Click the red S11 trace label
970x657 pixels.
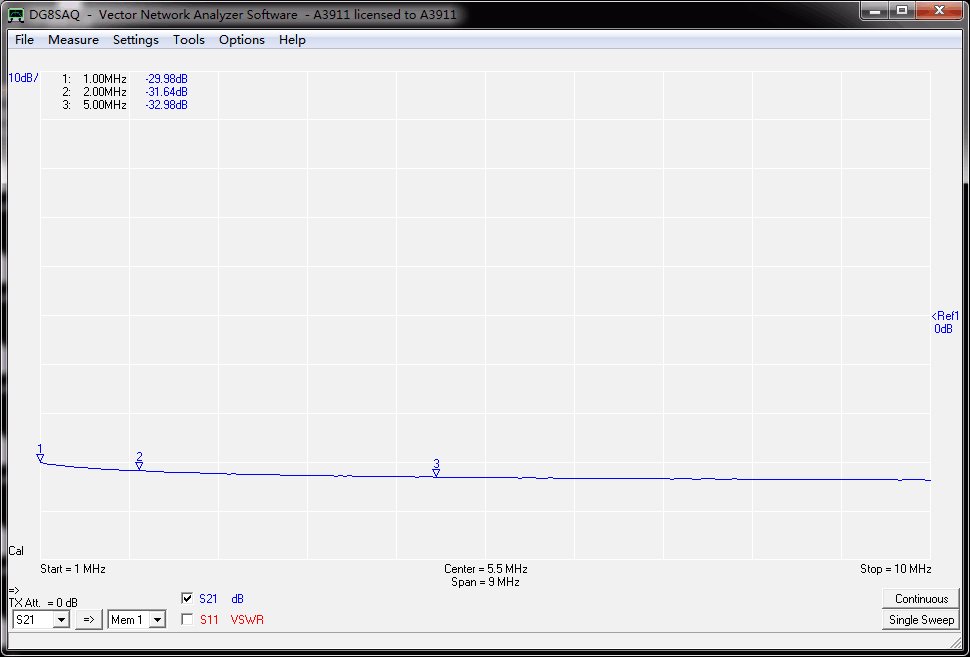click(x=209, y=619)
